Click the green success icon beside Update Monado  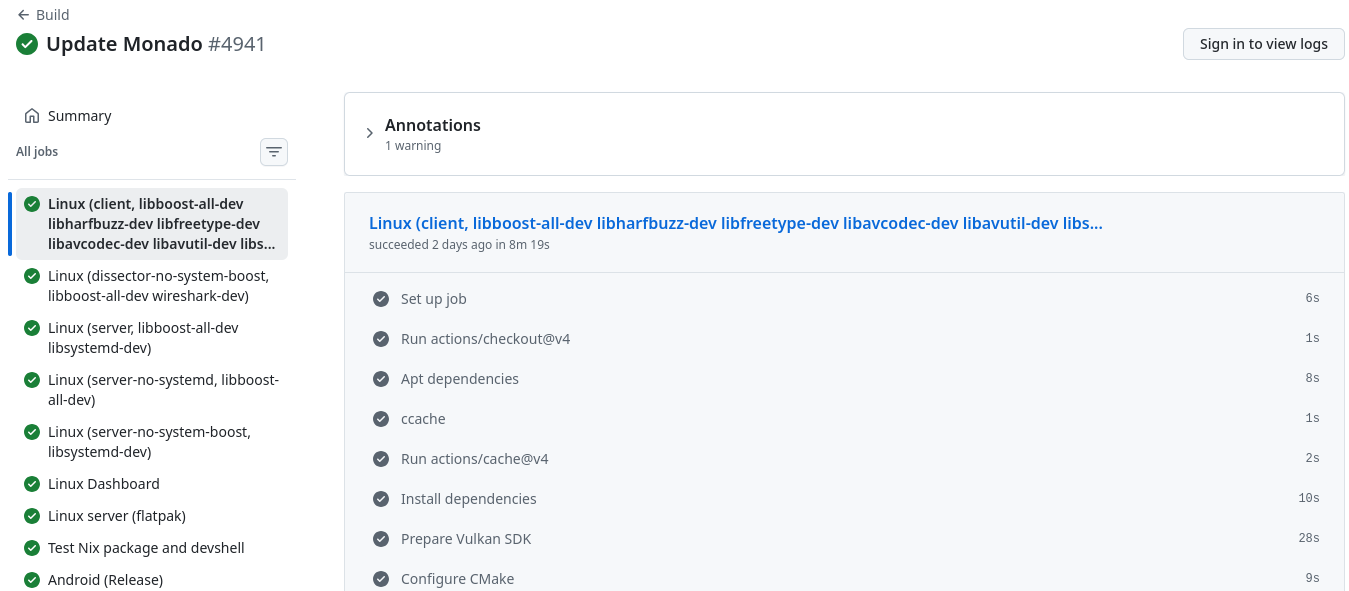(x=27, y=44)
